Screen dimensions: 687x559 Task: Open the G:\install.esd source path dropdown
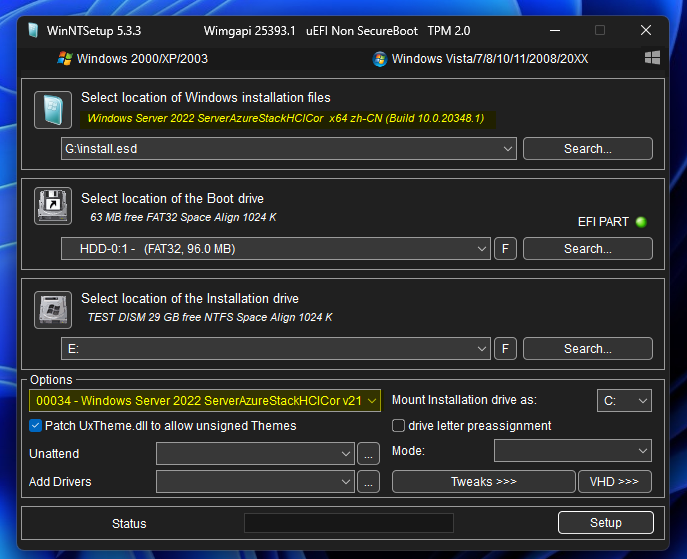pyautogui.click(x=289, y=149)
